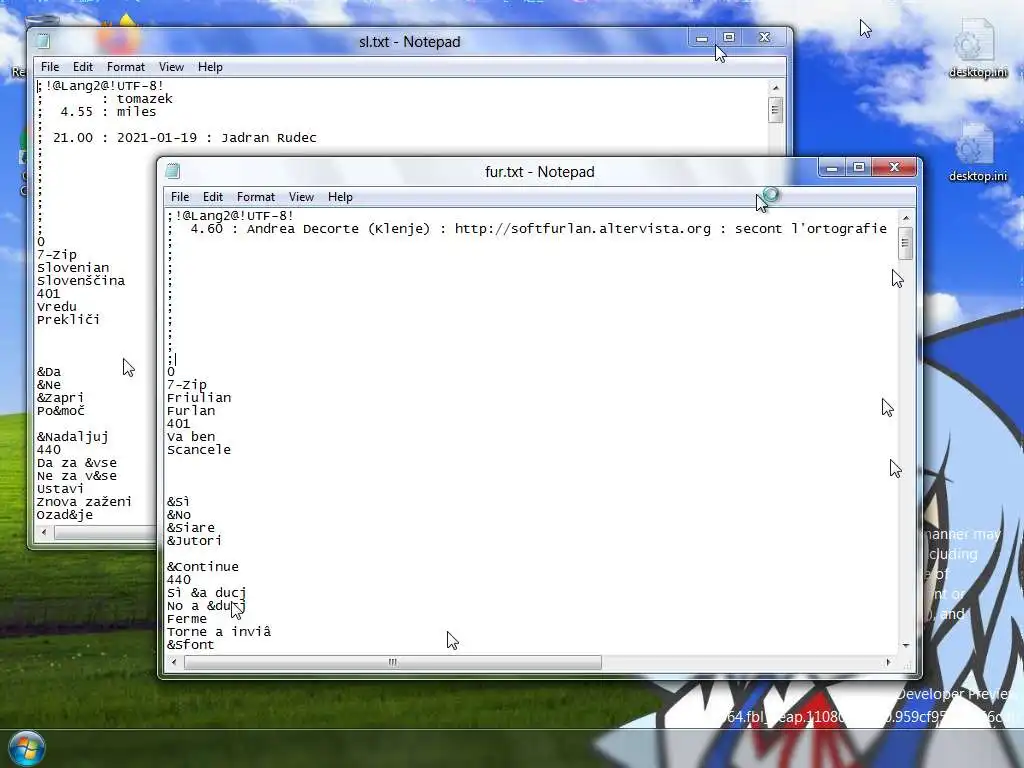This screenshot has width=1024, height=768.
Task: Maximize the sl.txt Notepad window
Action: pyautogui.click(x=729, y=38)
